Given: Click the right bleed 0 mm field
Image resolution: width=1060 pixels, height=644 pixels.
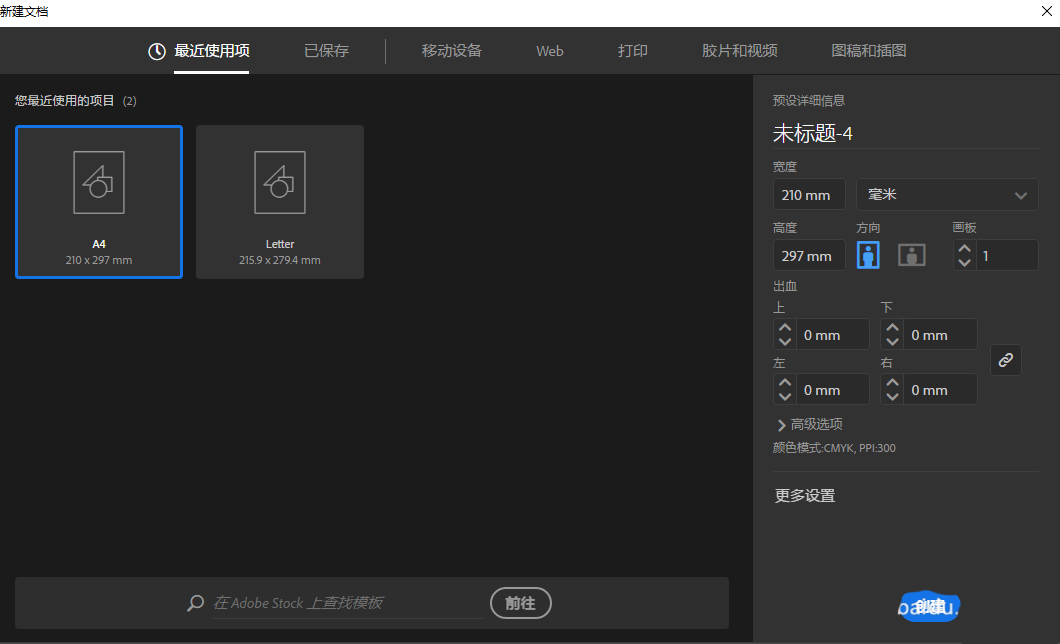Looking at the screenshot, I should (x=940, y=390).
